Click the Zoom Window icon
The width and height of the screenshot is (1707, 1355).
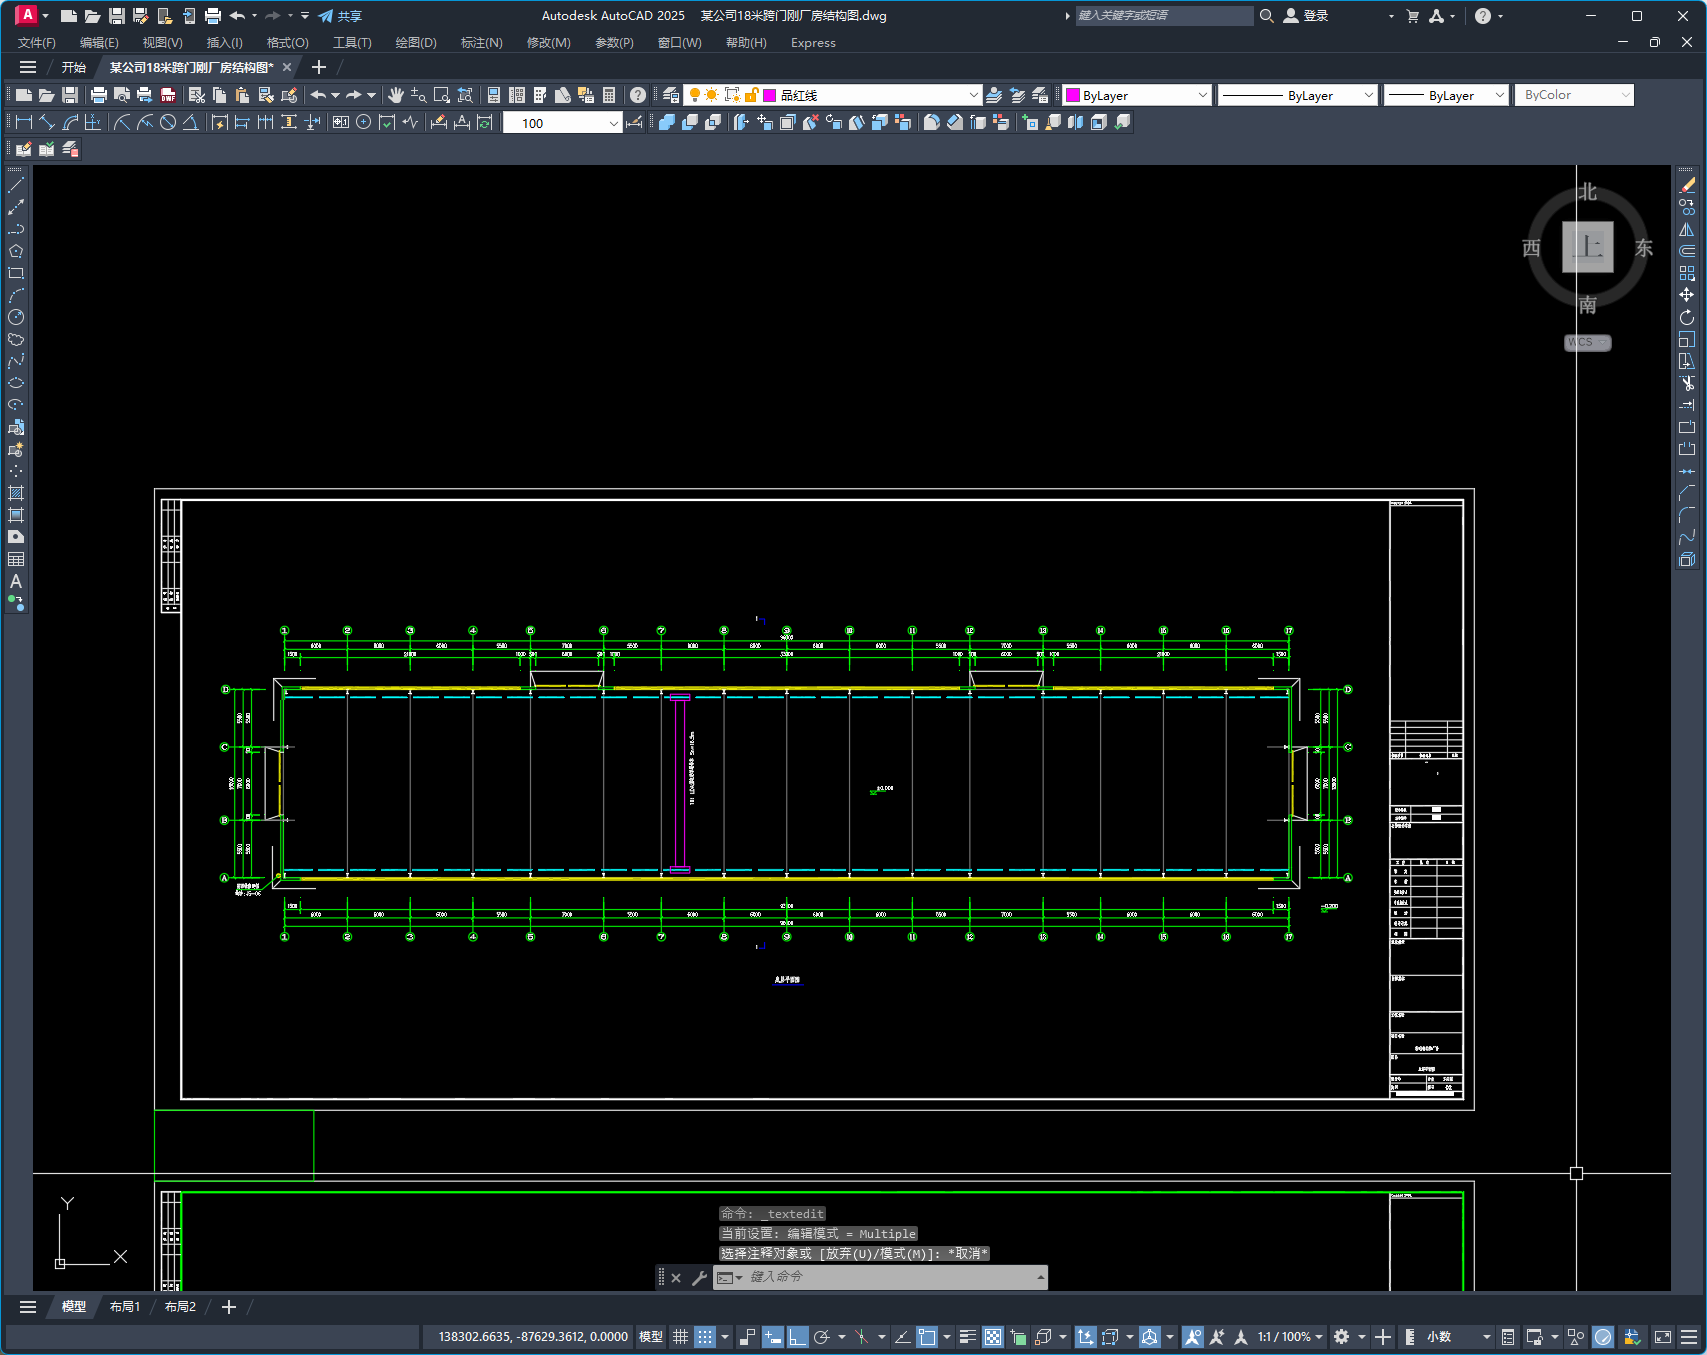442,95
